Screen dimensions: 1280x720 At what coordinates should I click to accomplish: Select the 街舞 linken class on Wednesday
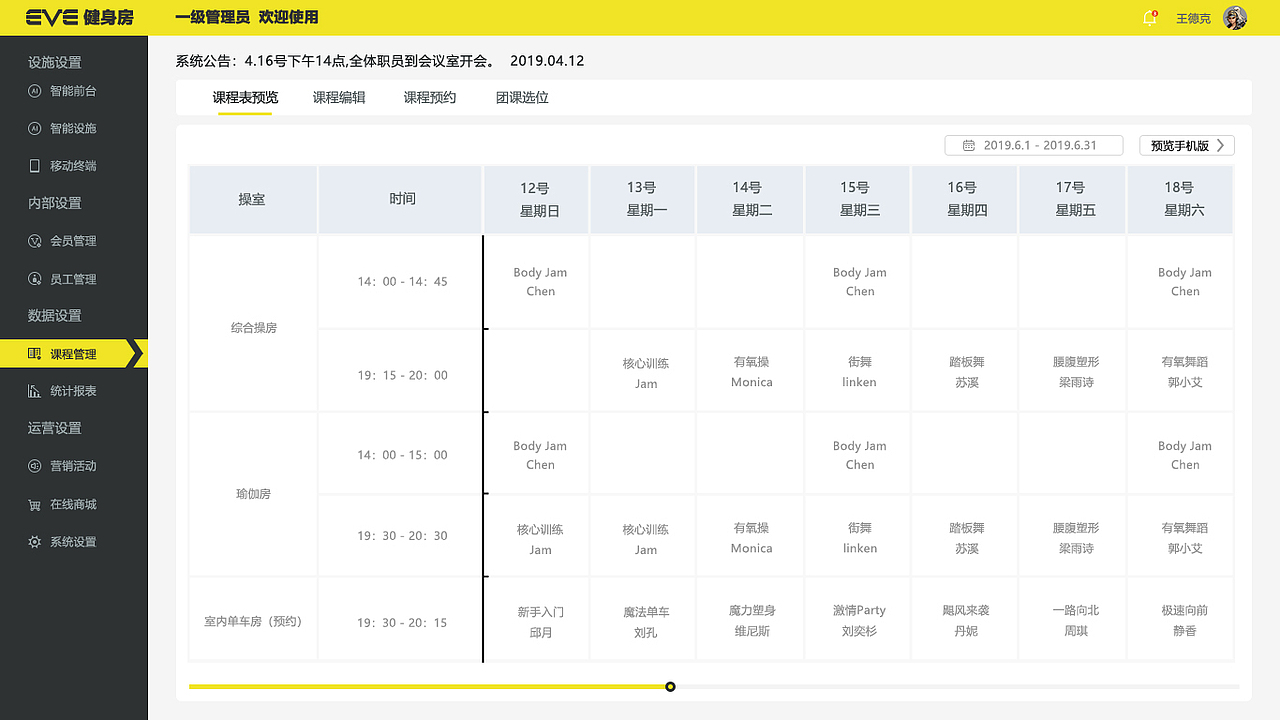point(860,371)
